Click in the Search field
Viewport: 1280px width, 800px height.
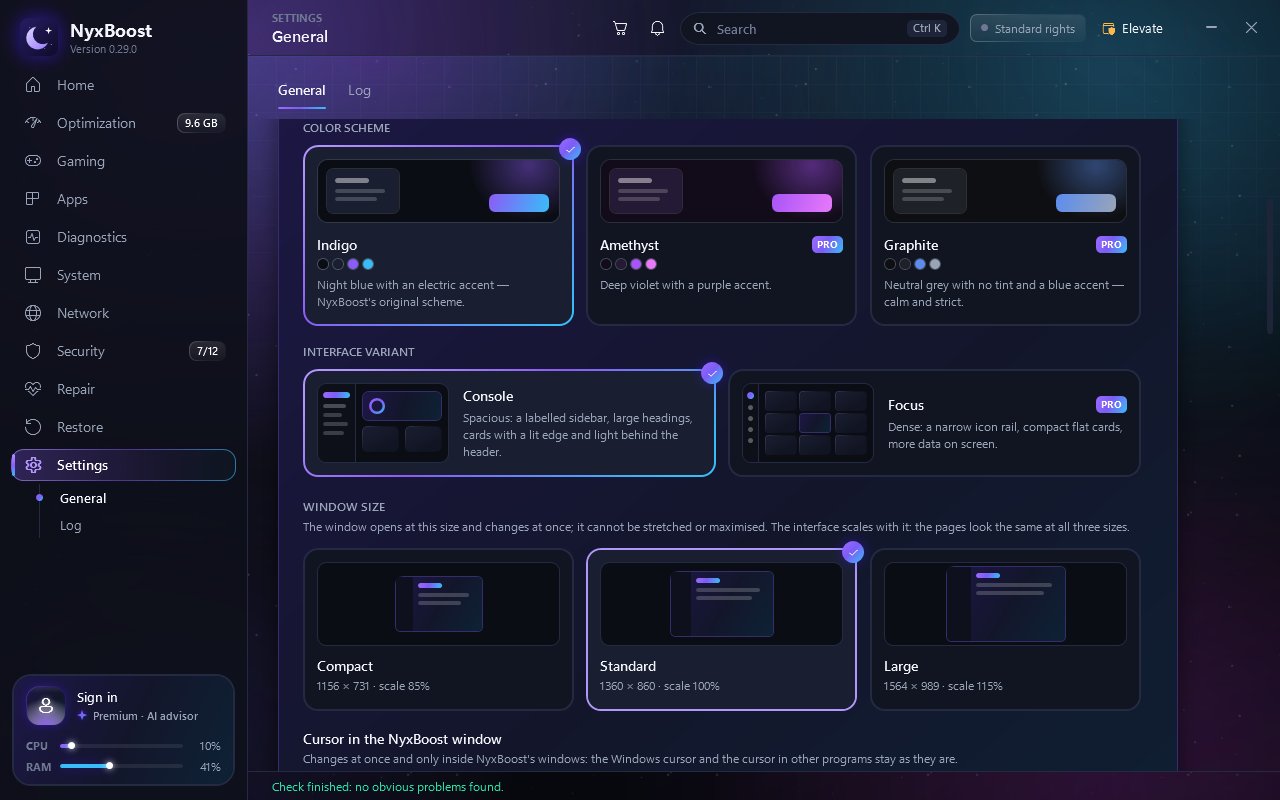[819, 29]
